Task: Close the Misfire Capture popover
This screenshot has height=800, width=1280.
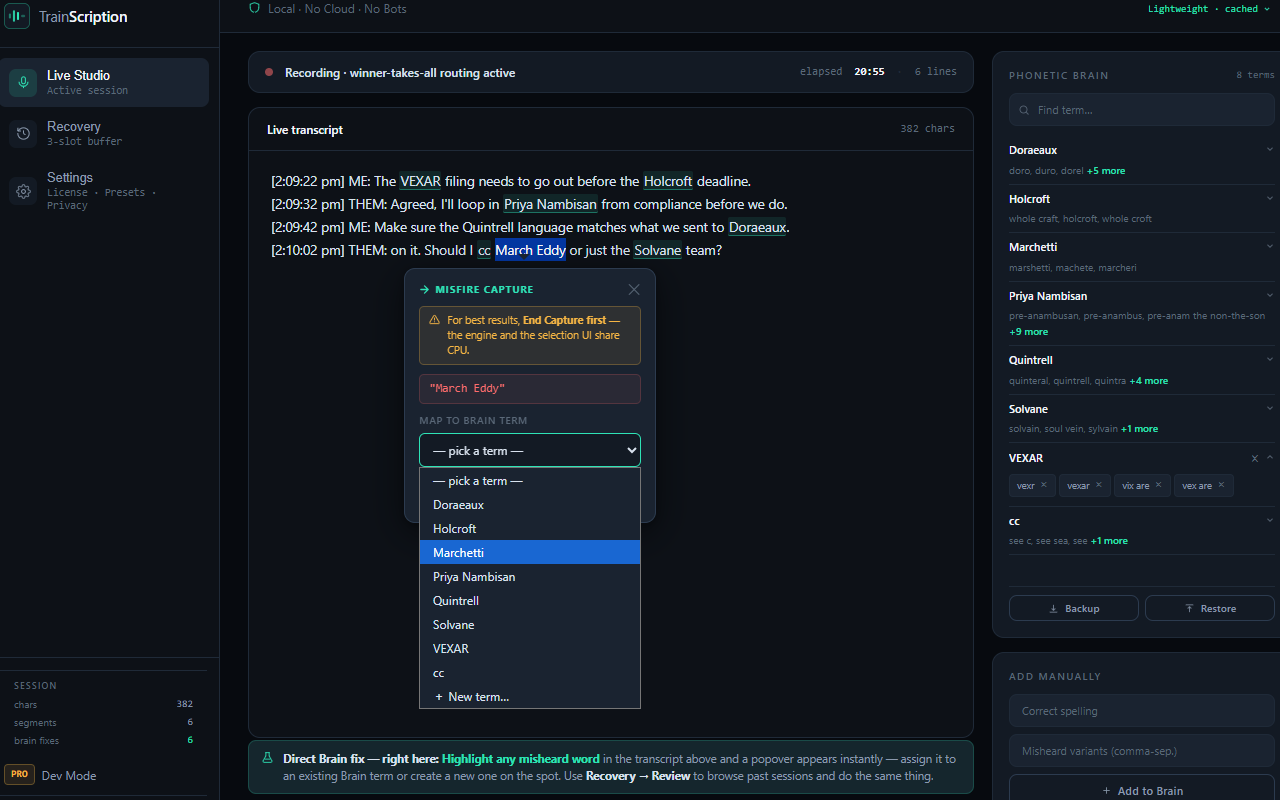Action: (633, 289)
